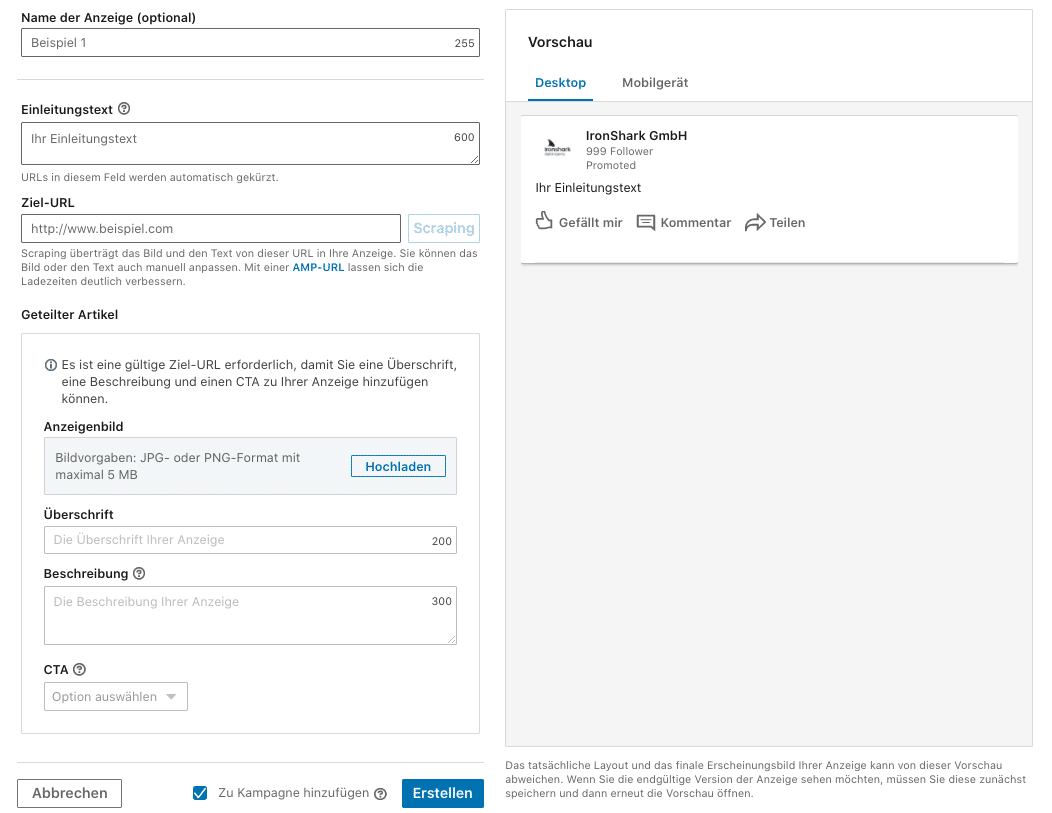Screen dimensions: 1052x813
Task: Click the Abbrechen button
Action: pos(69,793)
